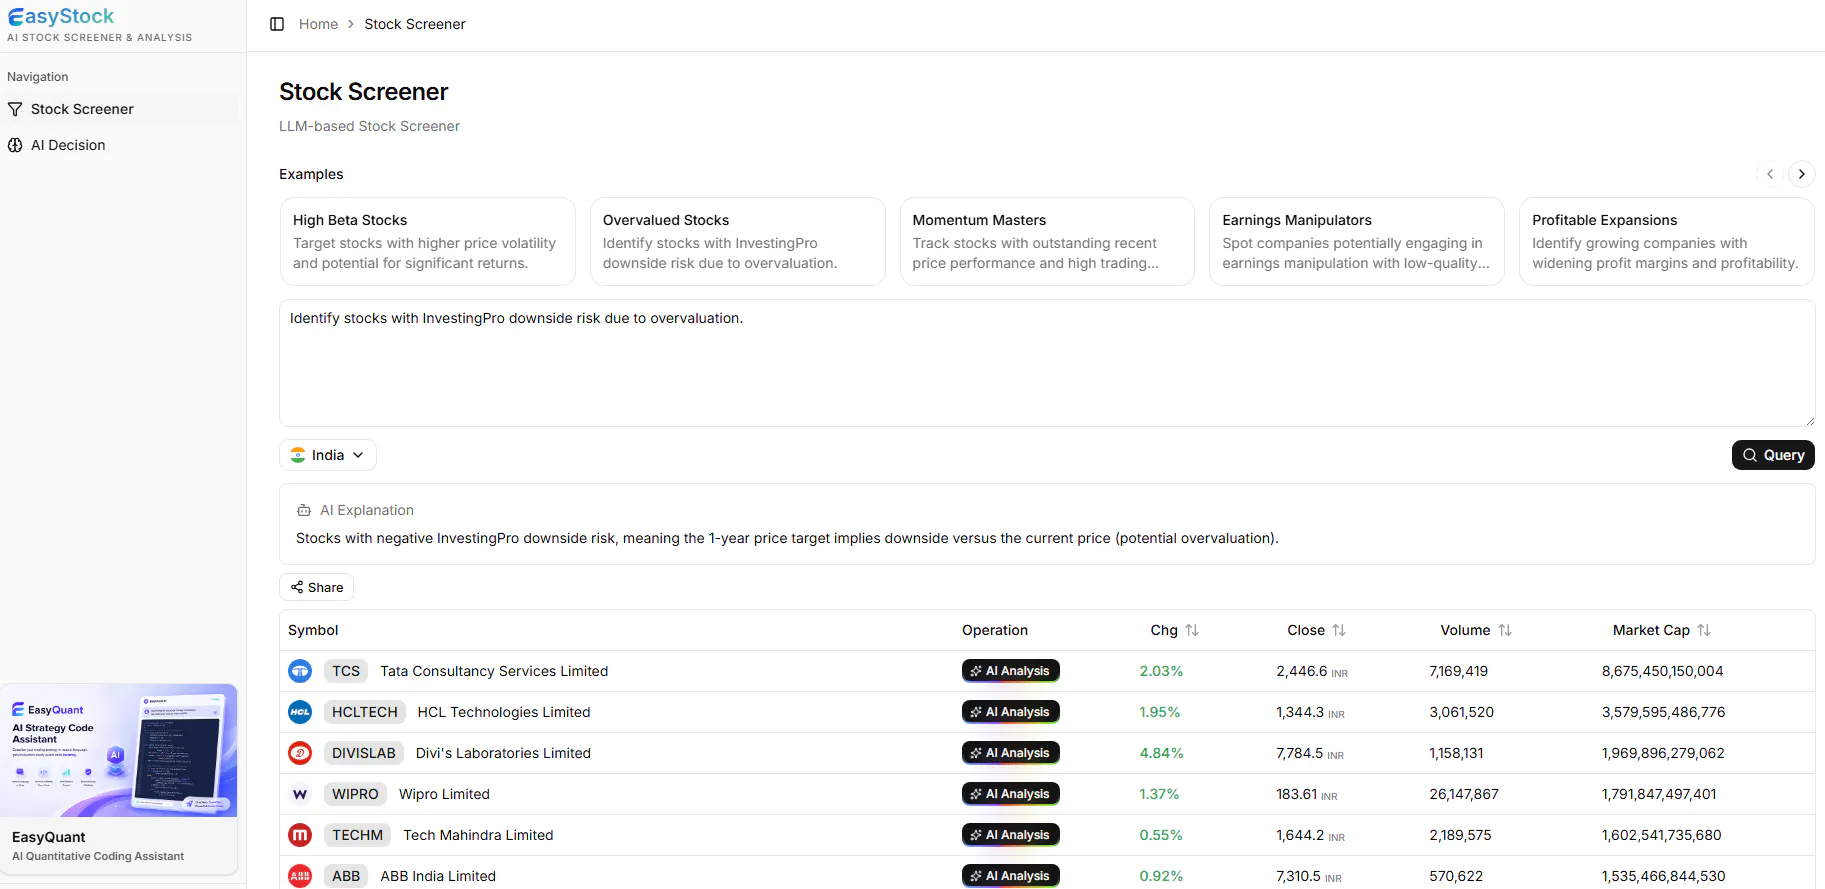Select the DIVISLAB ticker tag

pos(364,753)
